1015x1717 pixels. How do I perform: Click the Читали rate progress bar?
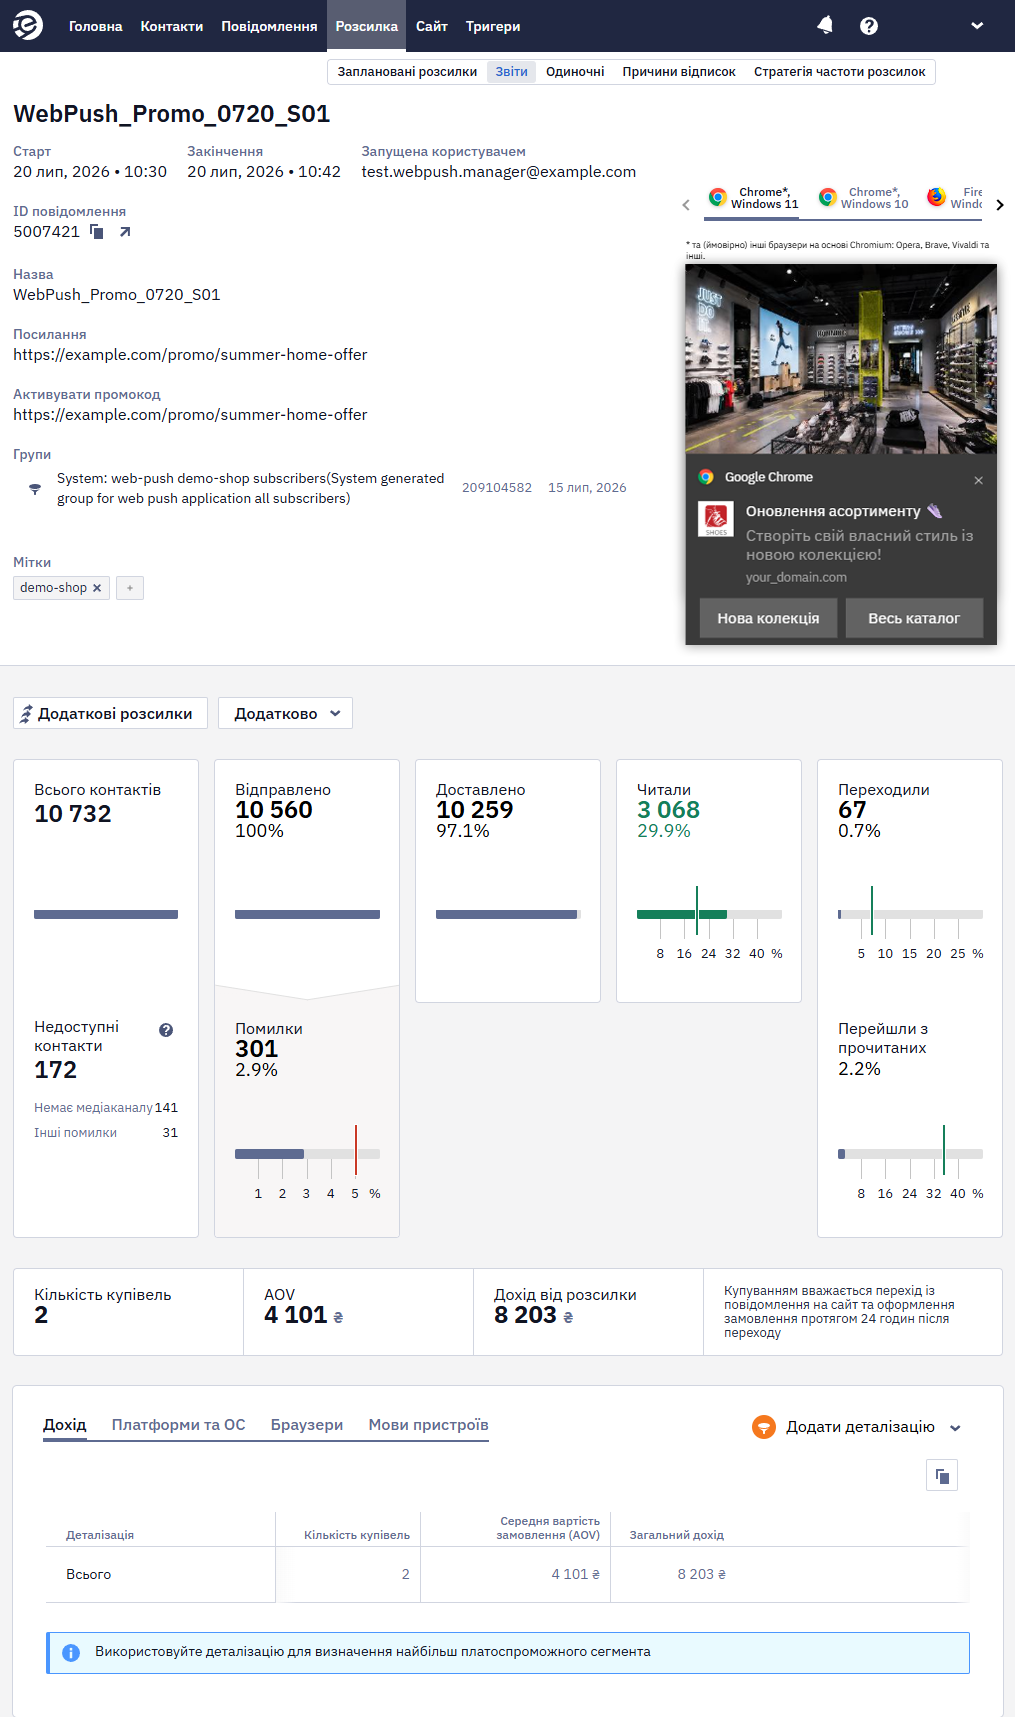pos(709,914)
